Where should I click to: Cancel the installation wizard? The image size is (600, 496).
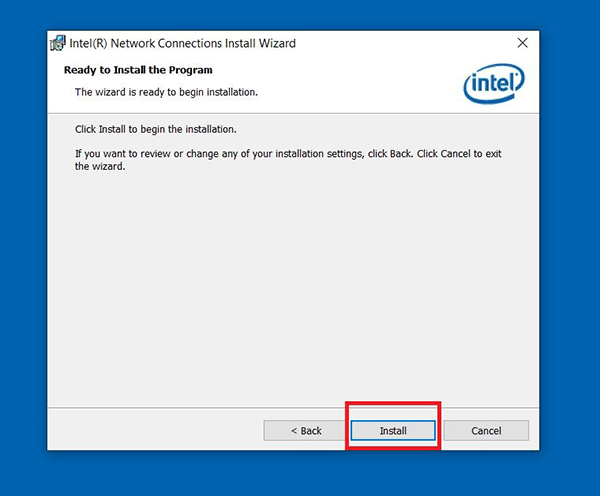point(486,431)
